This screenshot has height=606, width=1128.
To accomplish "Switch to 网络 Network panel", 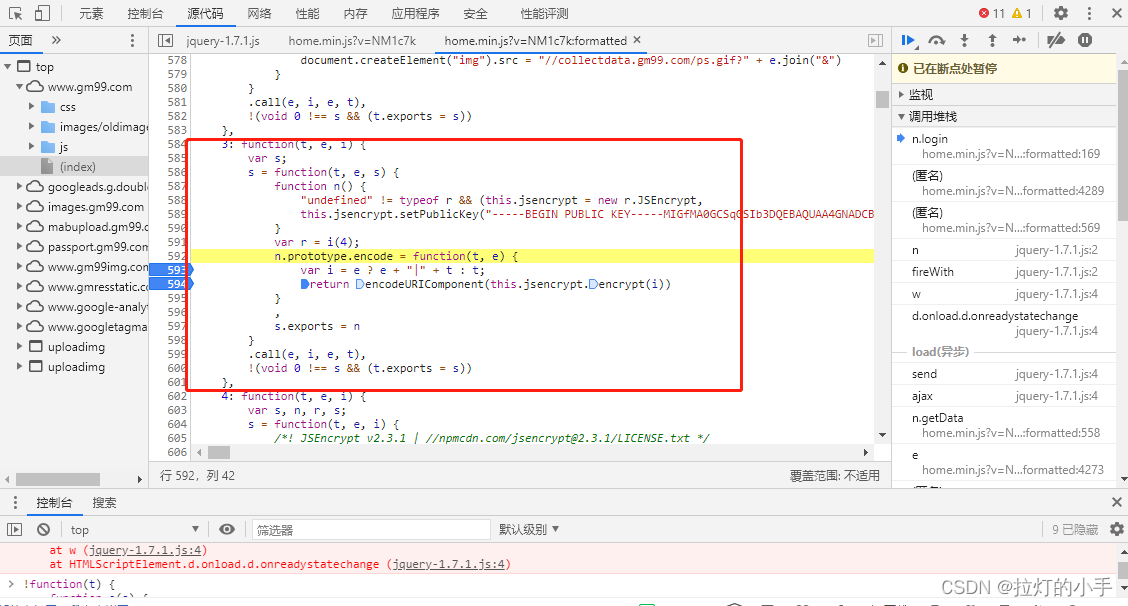I will click(259, 14).
